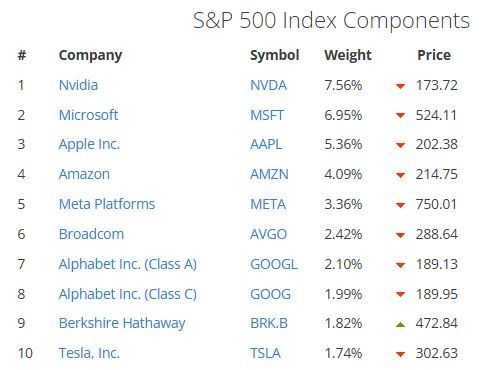This screenshot has width=481, height=370.
Task: Click the BRK.B ticker symbol
Action: (x=269, y=323)
